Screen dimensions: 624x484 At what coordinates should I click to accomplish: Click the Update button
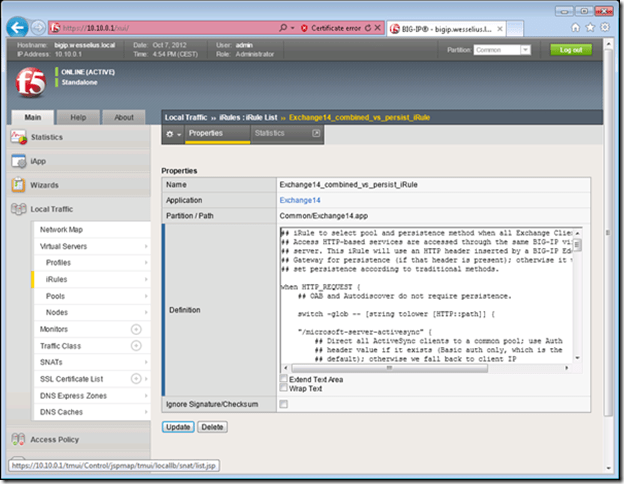click(178, 427)
